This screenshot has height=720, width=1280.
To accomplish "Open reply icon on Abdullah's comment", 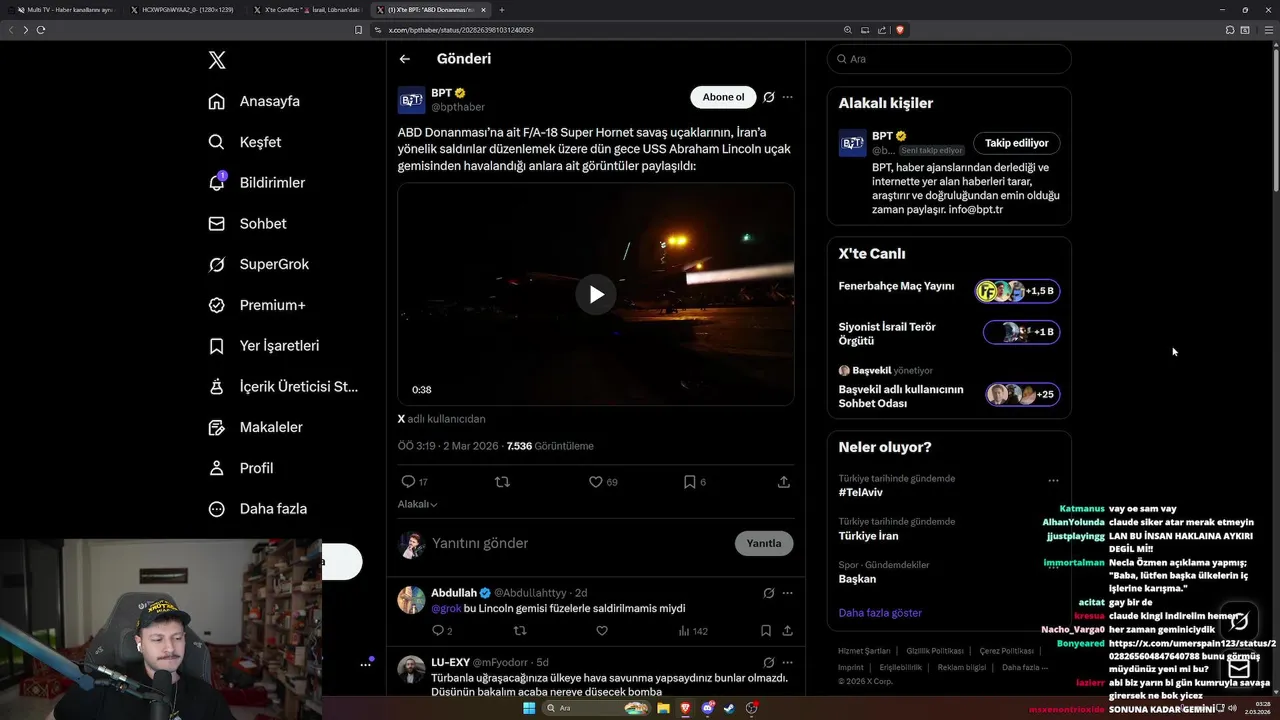I will tap(437, 631).
